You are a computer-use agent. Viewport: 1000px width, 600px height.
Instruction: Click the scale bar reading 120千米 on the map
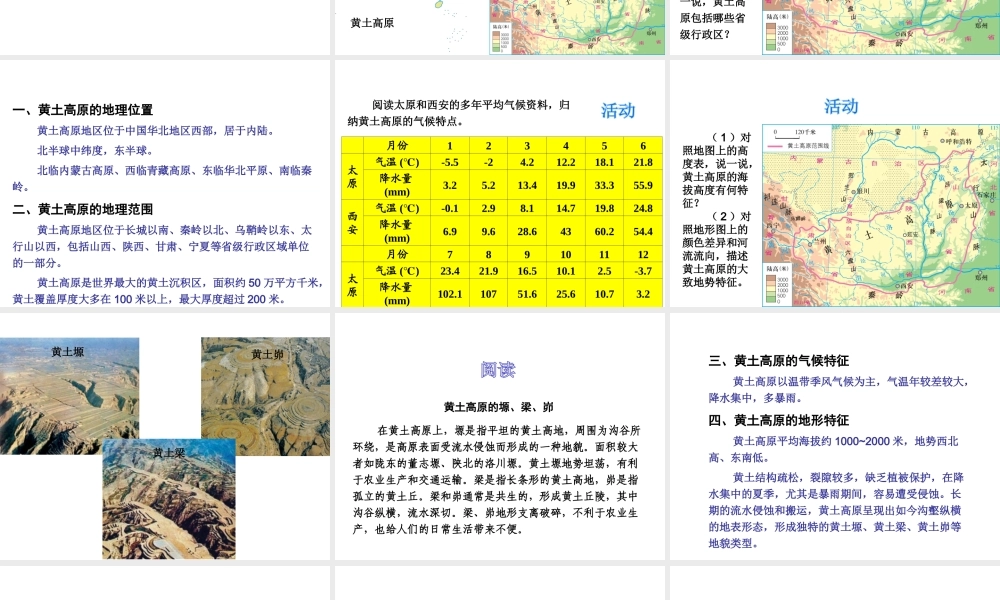(x=795, y=135)
